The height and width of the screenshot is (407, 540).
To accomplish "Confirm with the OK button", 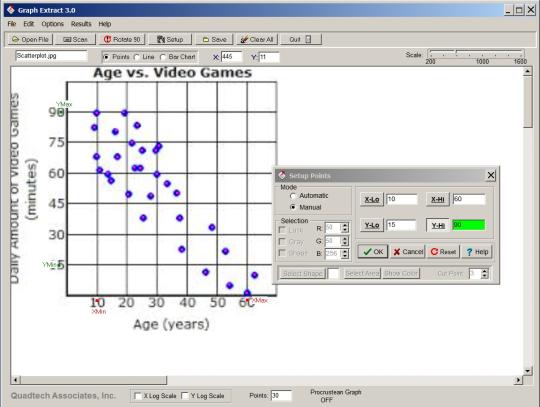I will click(373, 252).
